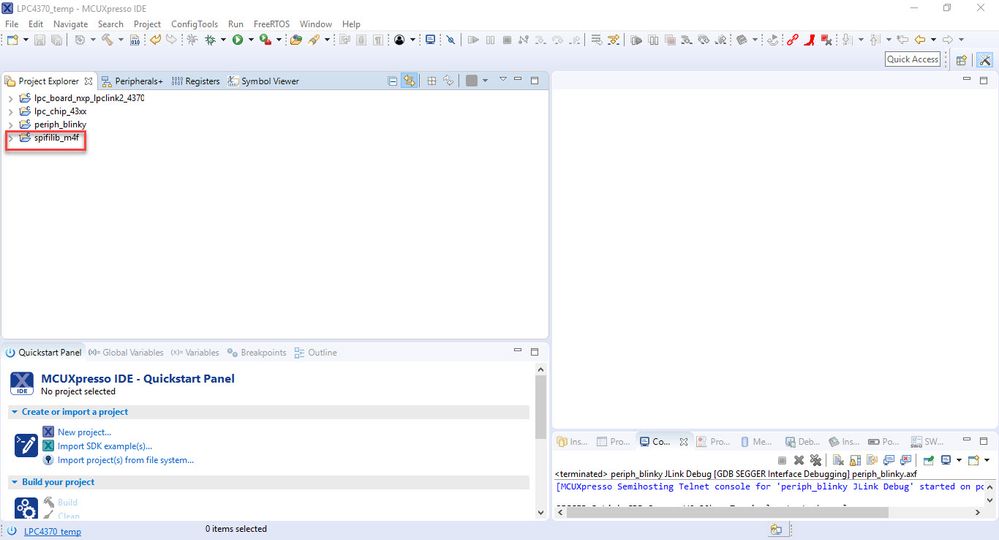The height and width of the screenshot is (540, 999).
Task: Open the Navigate menu
Action: click(x=70, y=24)
